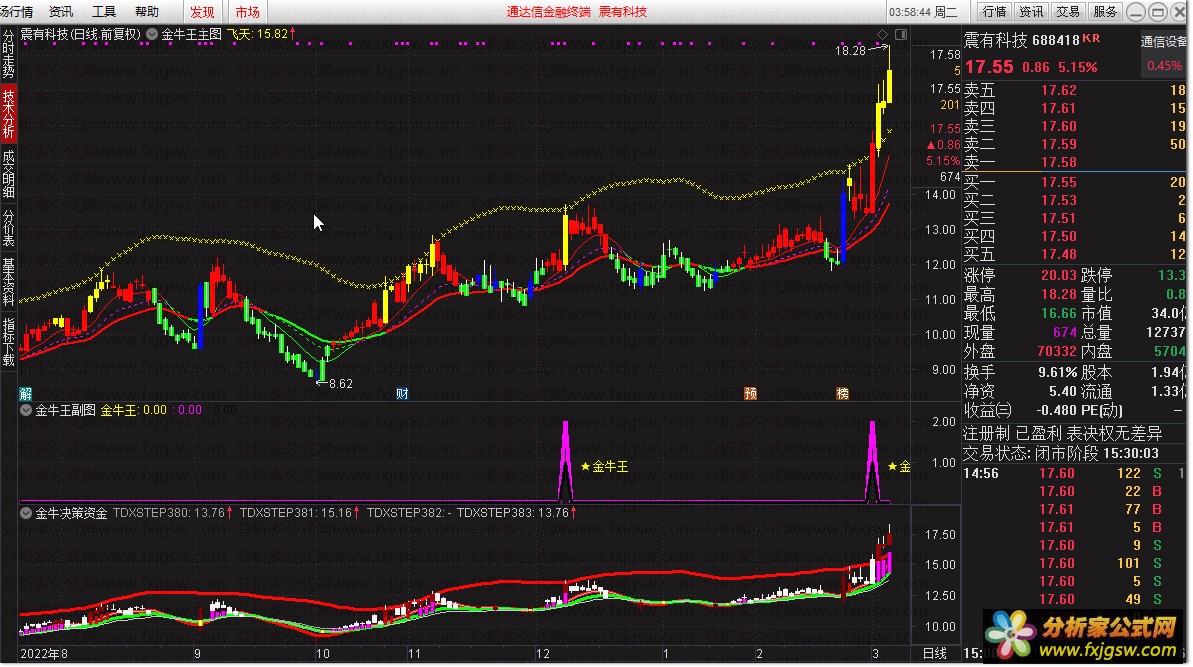Click the 换手 value 9.61%
The width and height of the screenshot is (1193, 667).
tap(1058, 373)
